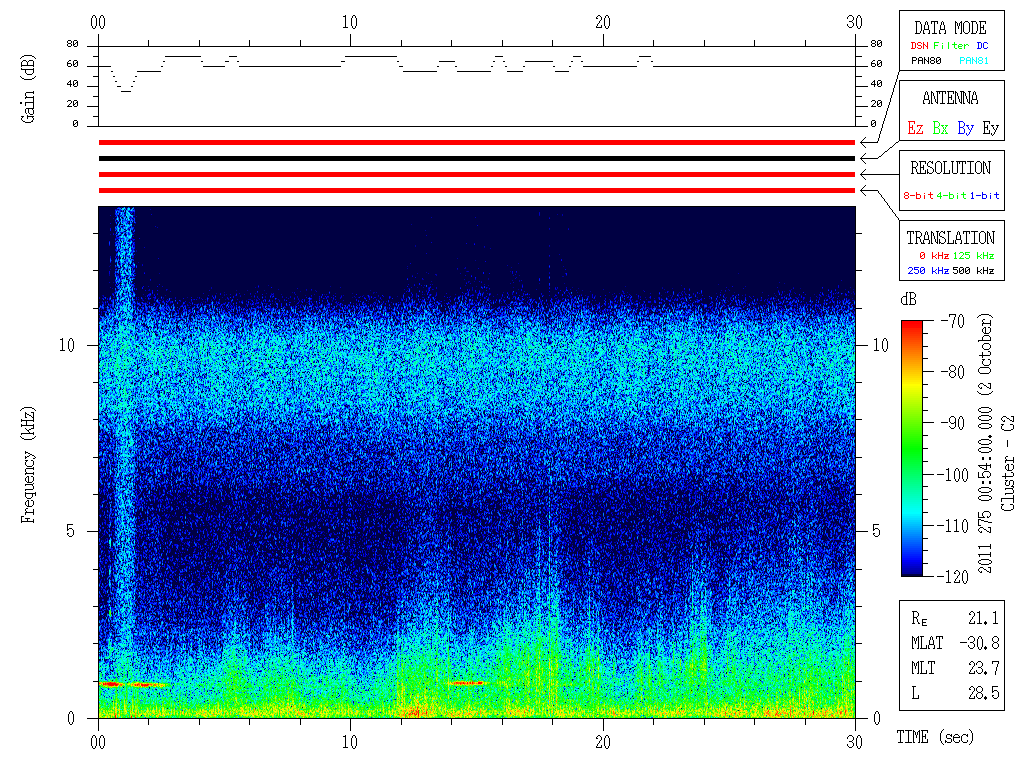Select the green 4-bit resolution label
The width and height of the screenshot is (1024, 768).
click(951, 195)
